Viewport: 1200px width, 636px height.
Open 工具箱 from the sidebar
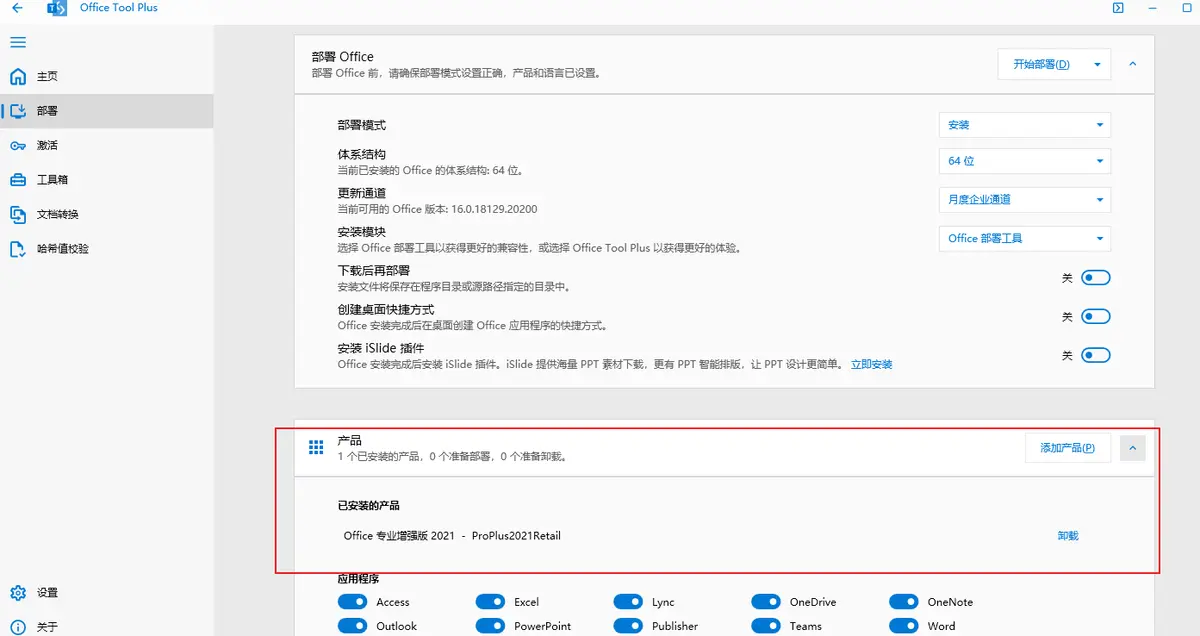tap(107, 180)
